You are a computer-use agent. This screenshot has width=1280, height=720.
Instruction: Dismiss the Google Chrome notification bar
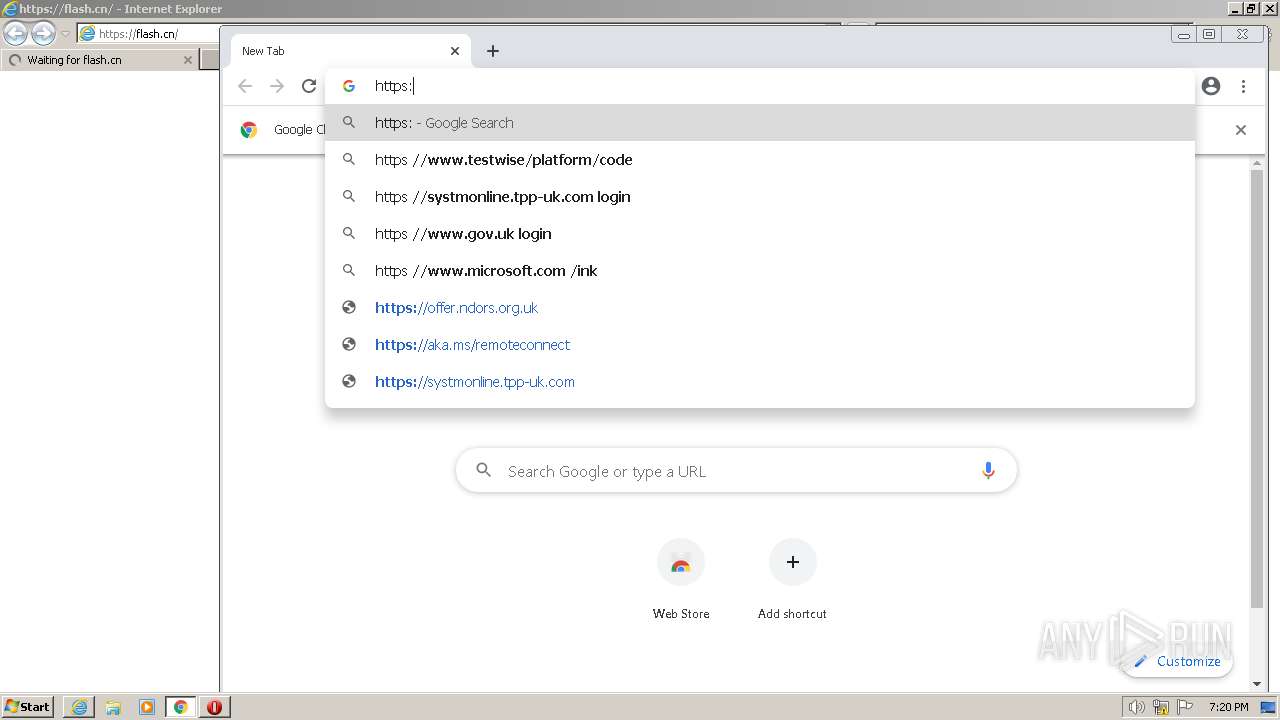click(1241, 130)
